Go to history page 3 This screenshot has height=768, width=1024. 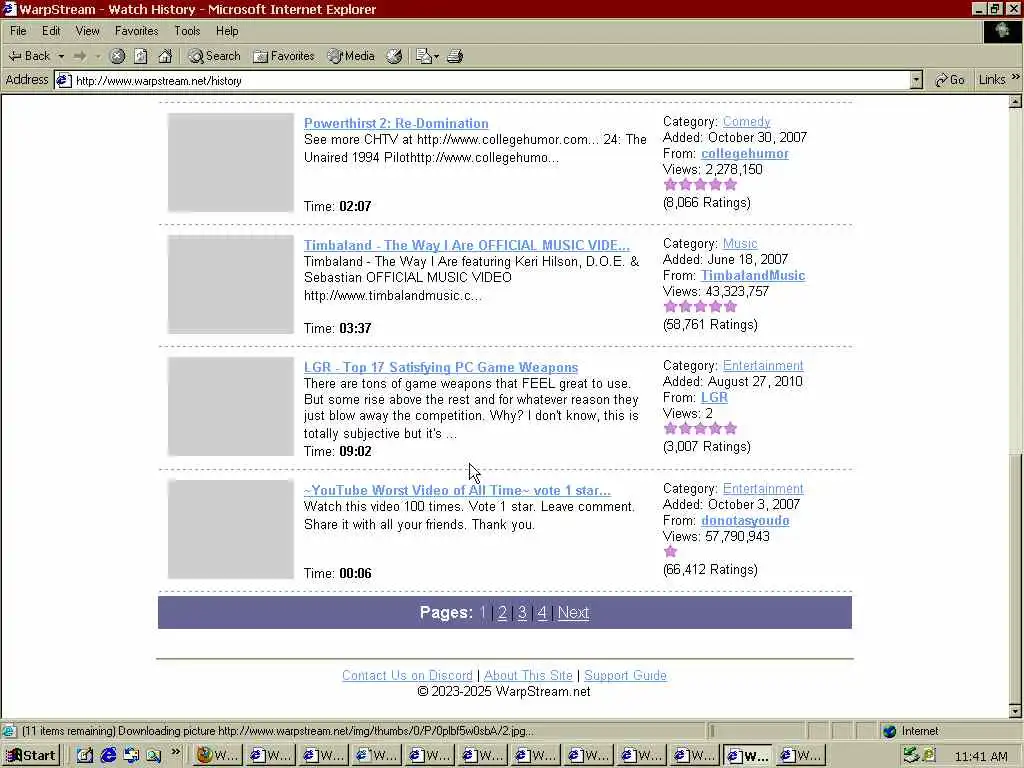click(x=522, y=613)
